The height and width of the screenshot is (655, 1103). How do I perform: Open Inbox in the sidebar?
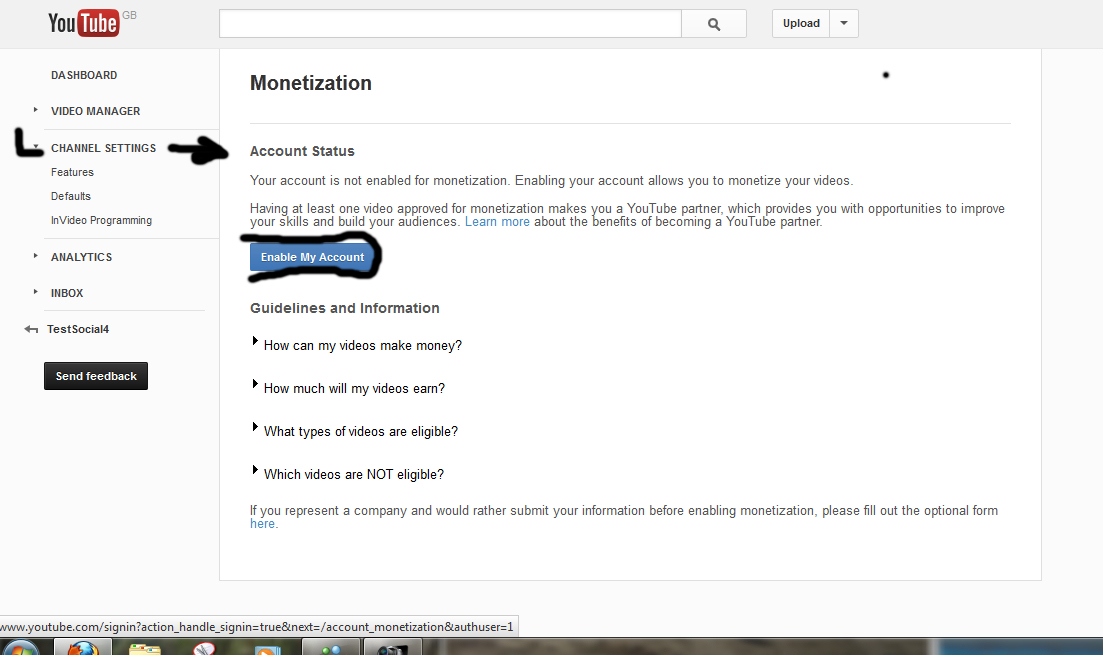click(67, 293)
